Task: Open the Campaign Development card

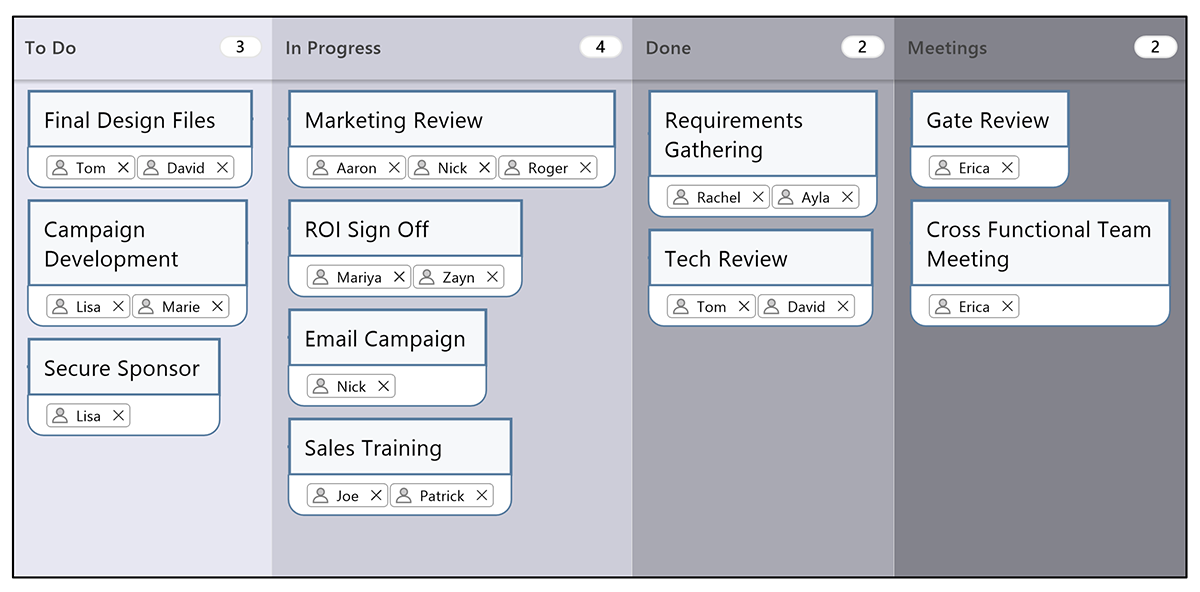Action: coord(137,244)
